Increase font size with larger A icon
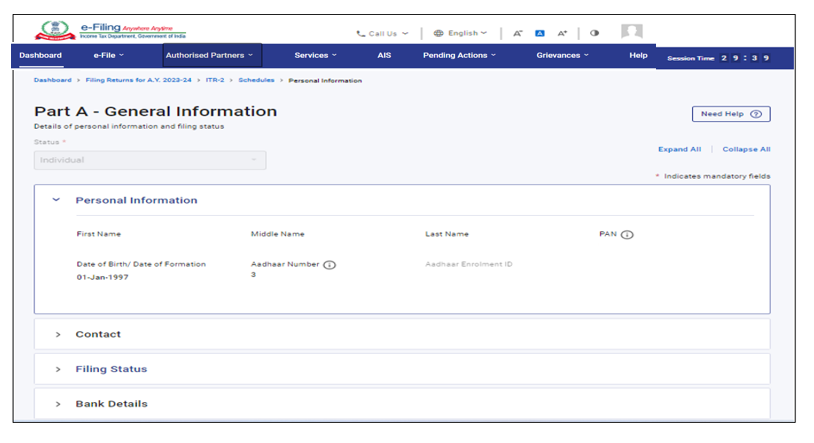Image resolution: width=814 pixels, height=443 pixels. [563, 33]
